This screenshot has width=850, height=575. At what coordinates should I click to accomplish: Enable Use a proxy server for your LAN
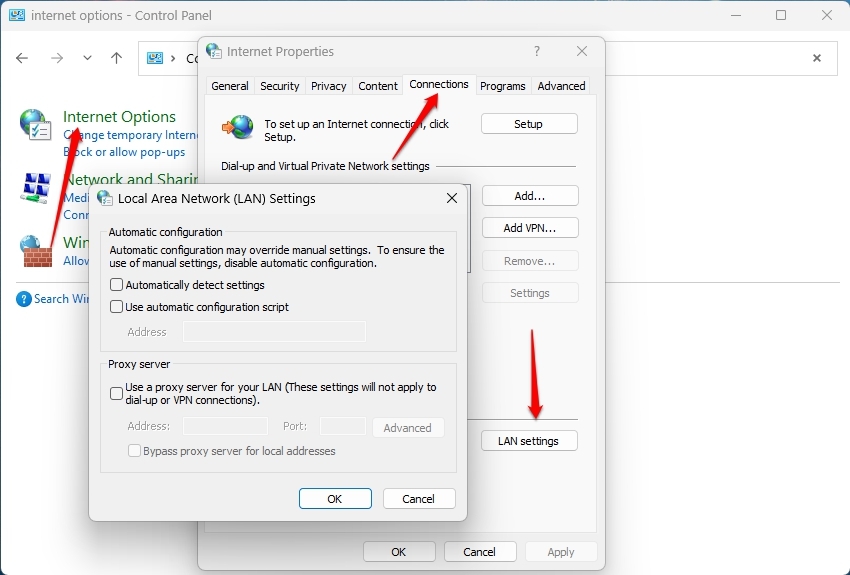[116, 393]
